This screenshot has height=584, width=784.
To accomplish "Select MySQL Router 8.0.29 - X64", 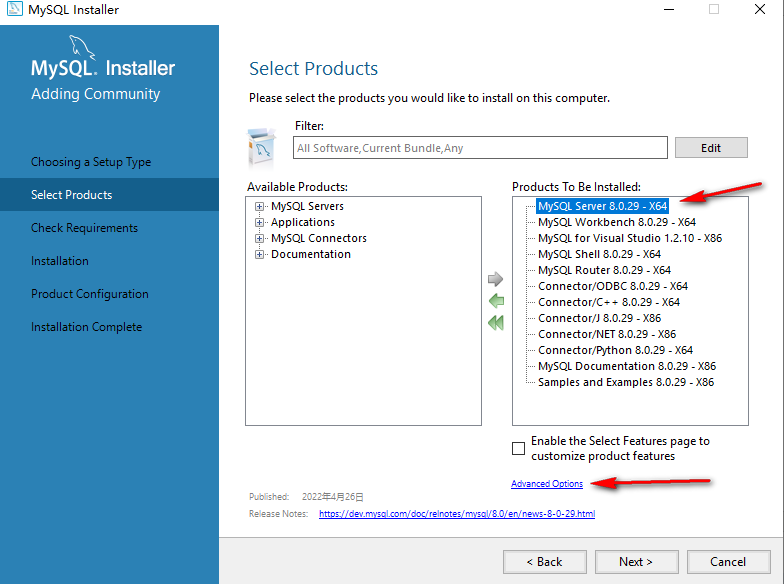I will (x=604, y=270).
